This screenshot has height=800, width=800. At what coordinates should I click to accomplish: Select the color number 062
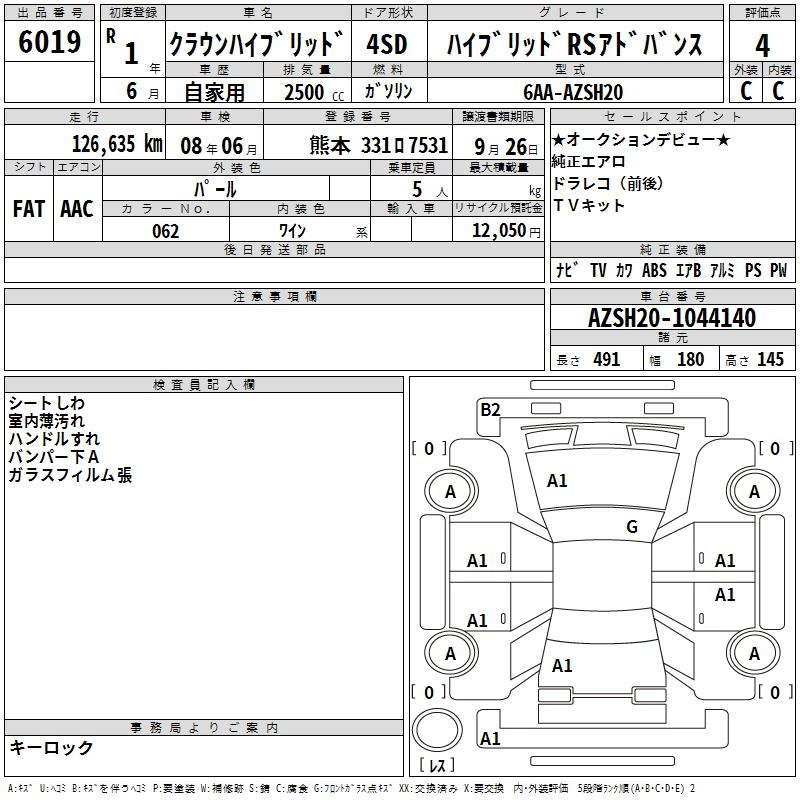165,231
